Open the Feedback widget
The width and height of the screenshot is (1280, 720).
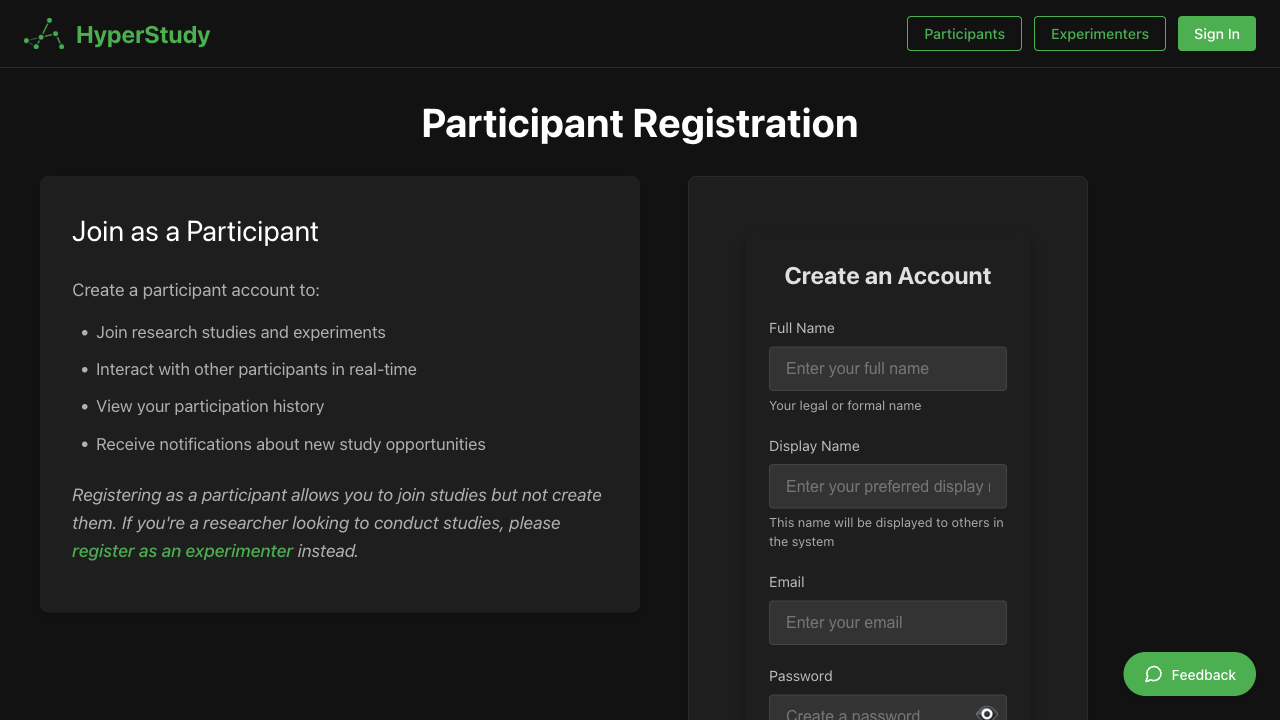(1189, 674)
